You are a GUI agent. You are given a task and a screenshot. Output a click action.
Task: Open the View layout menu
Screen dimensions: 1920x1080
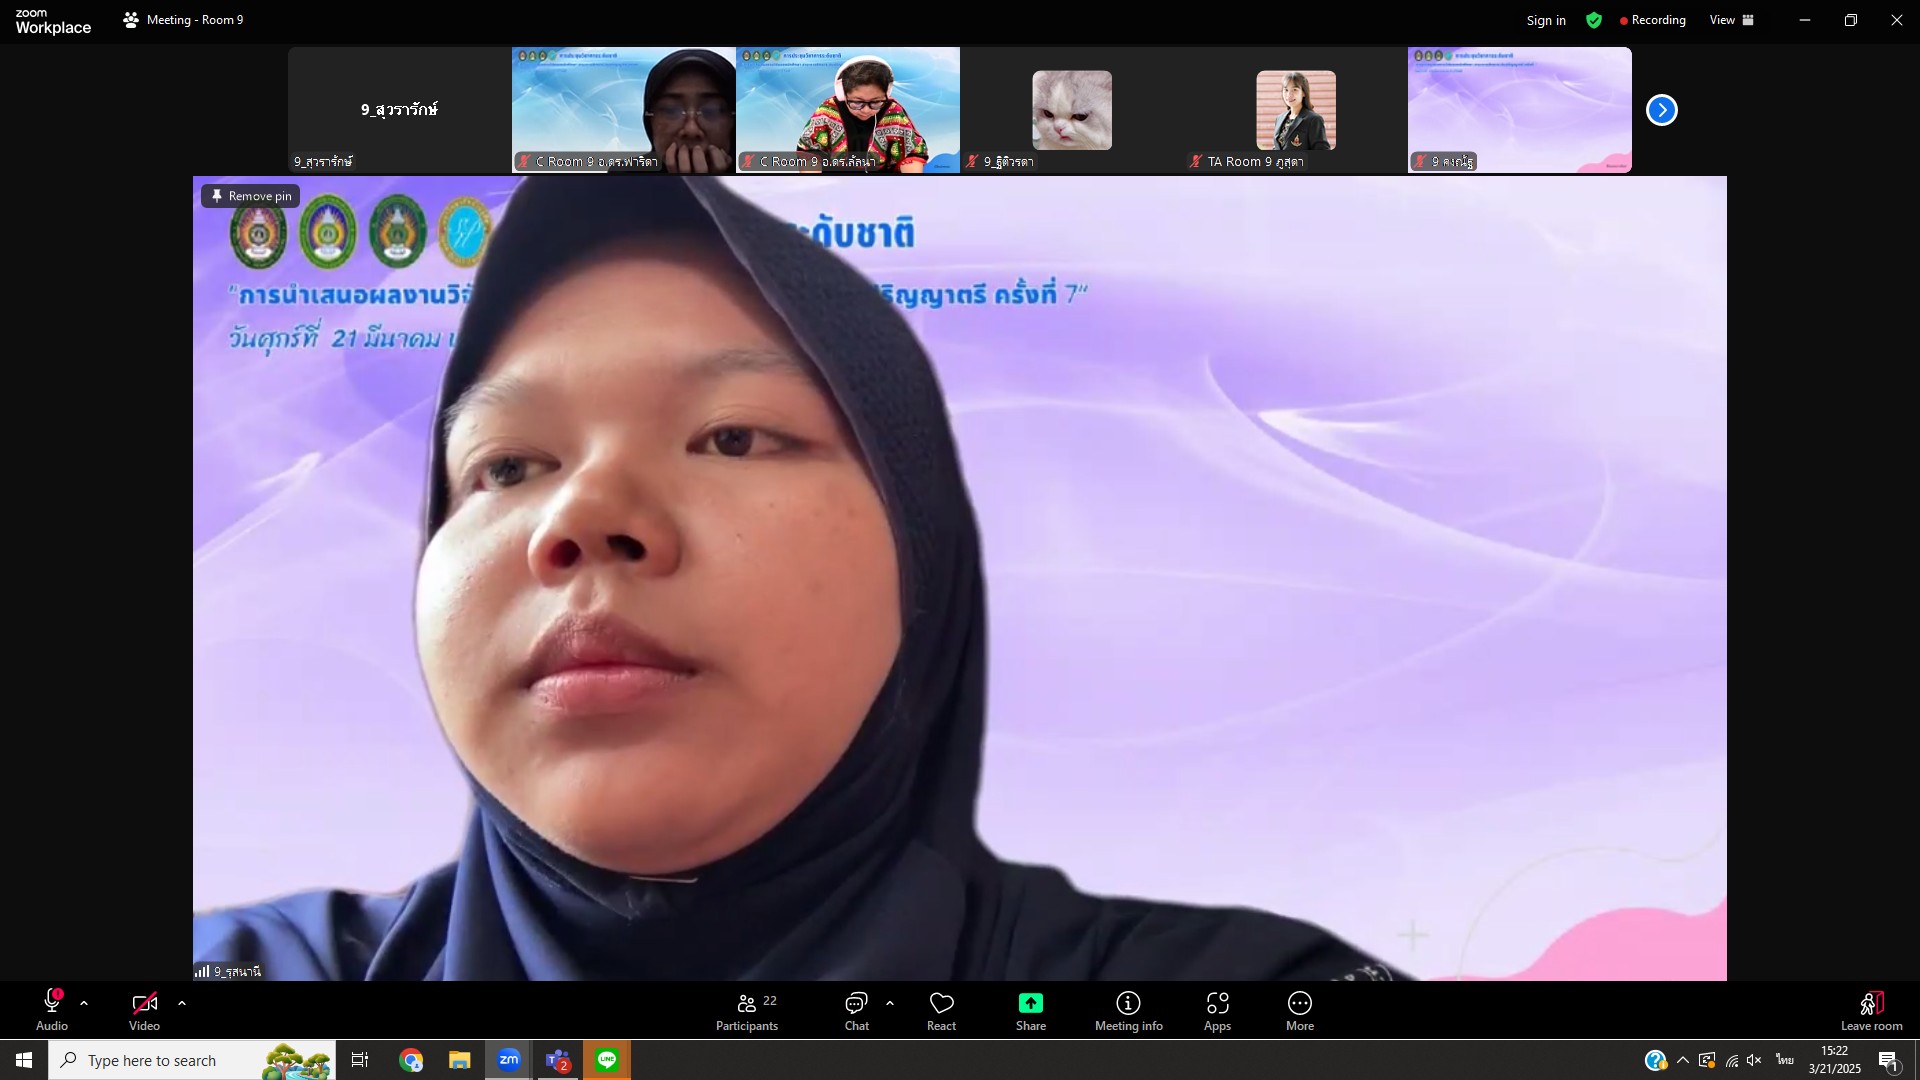[x=1732, y=20]
